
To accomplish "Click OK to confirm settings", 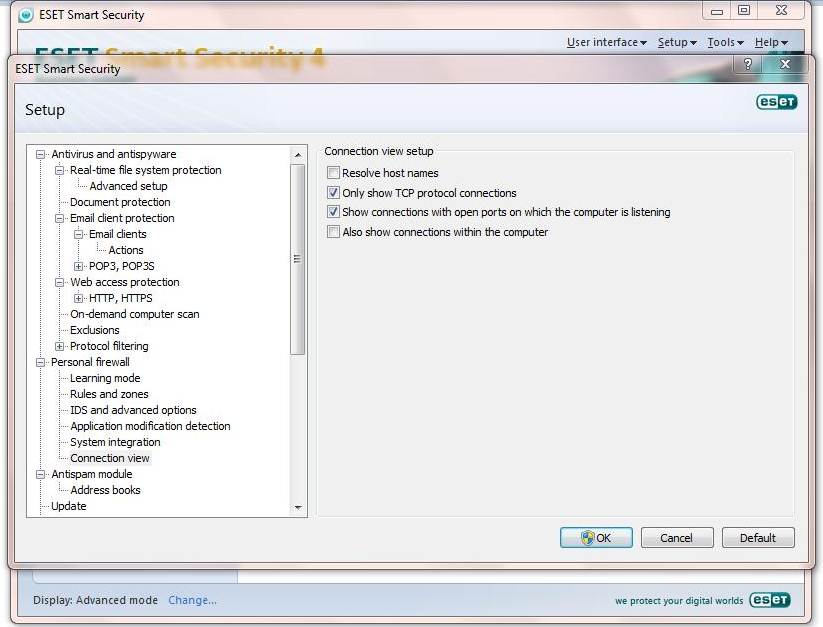I will pyautogui.click(x=596, y=538).
